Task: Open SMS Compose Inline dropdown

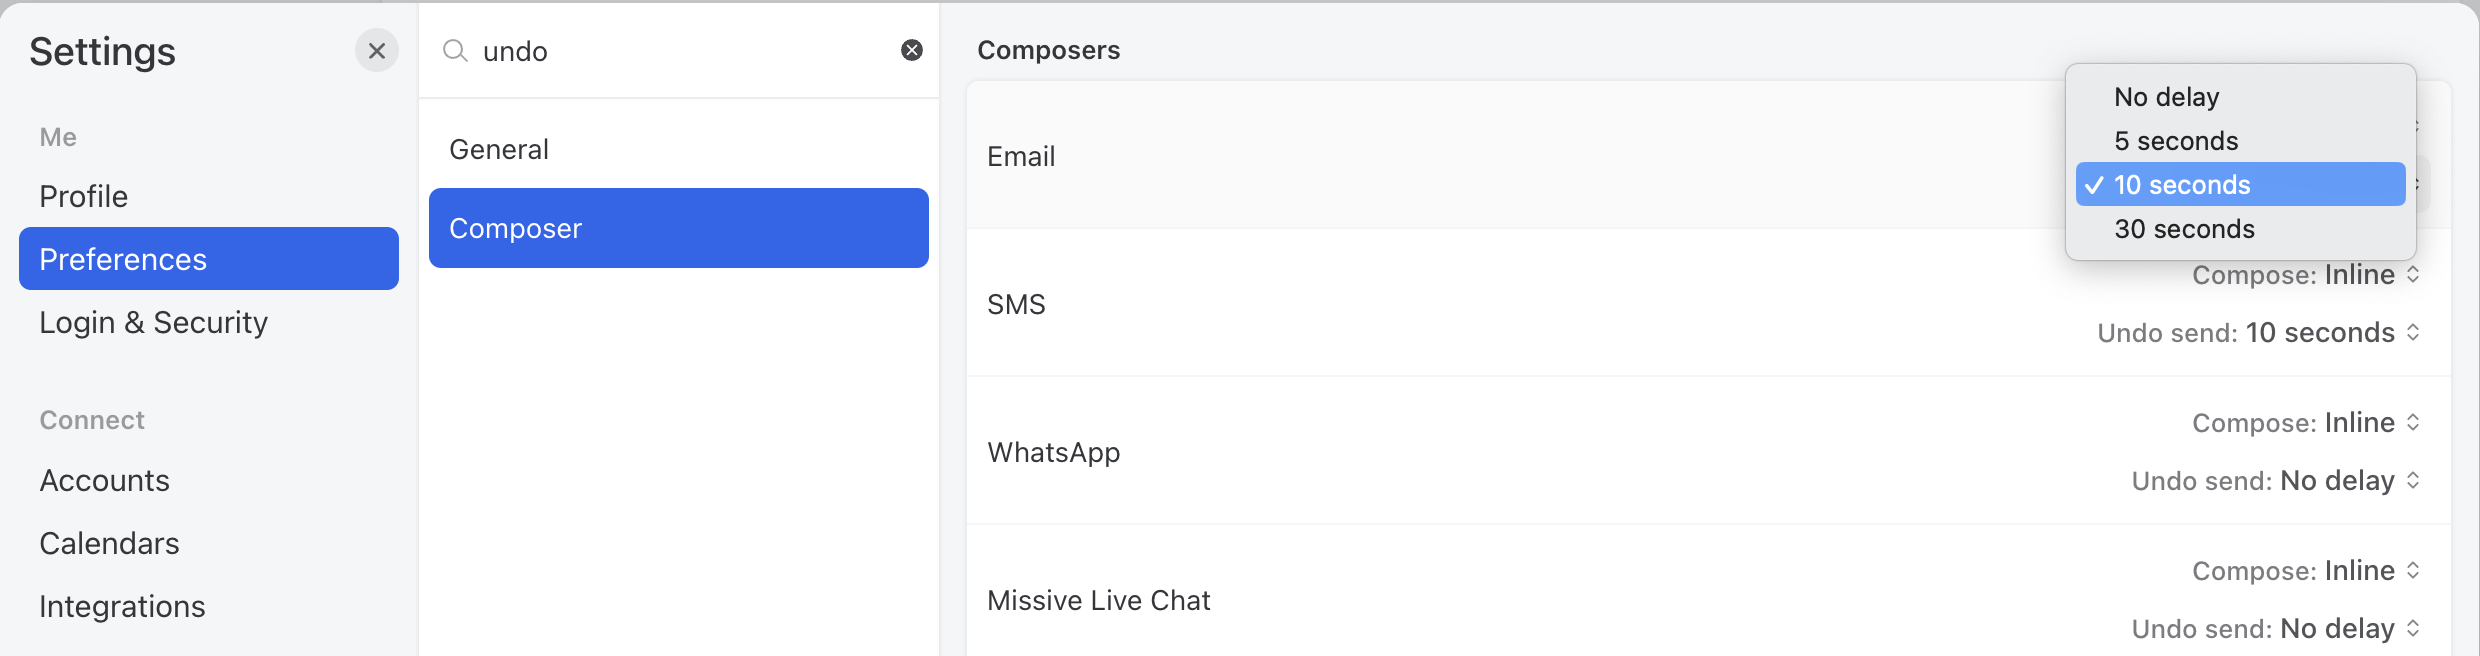Action: pos(2306,275)
